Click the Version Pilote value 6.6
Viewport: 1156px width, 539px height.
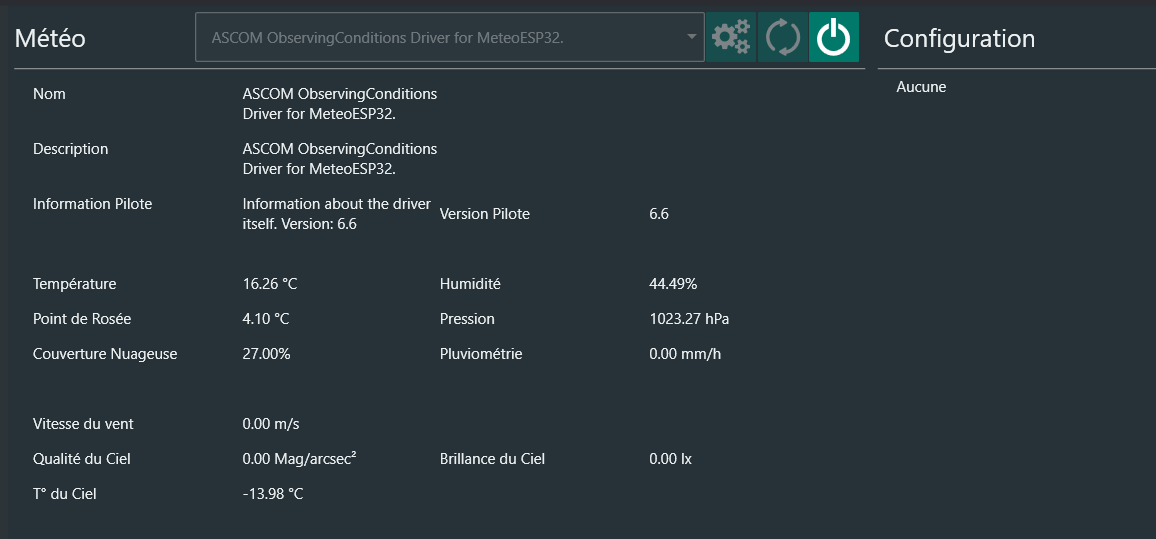659,214
